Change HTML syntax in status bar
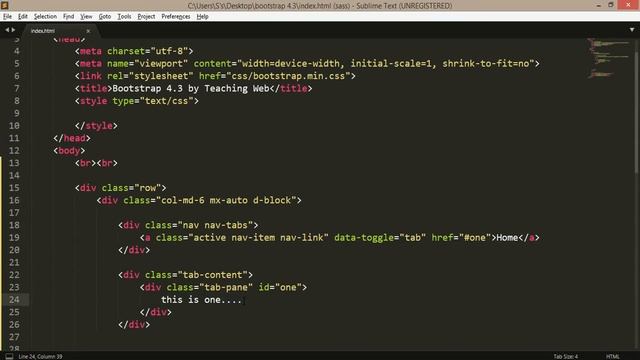Image resolution: width=640 pixels, height=360 pixels. (x=613, y=356)
